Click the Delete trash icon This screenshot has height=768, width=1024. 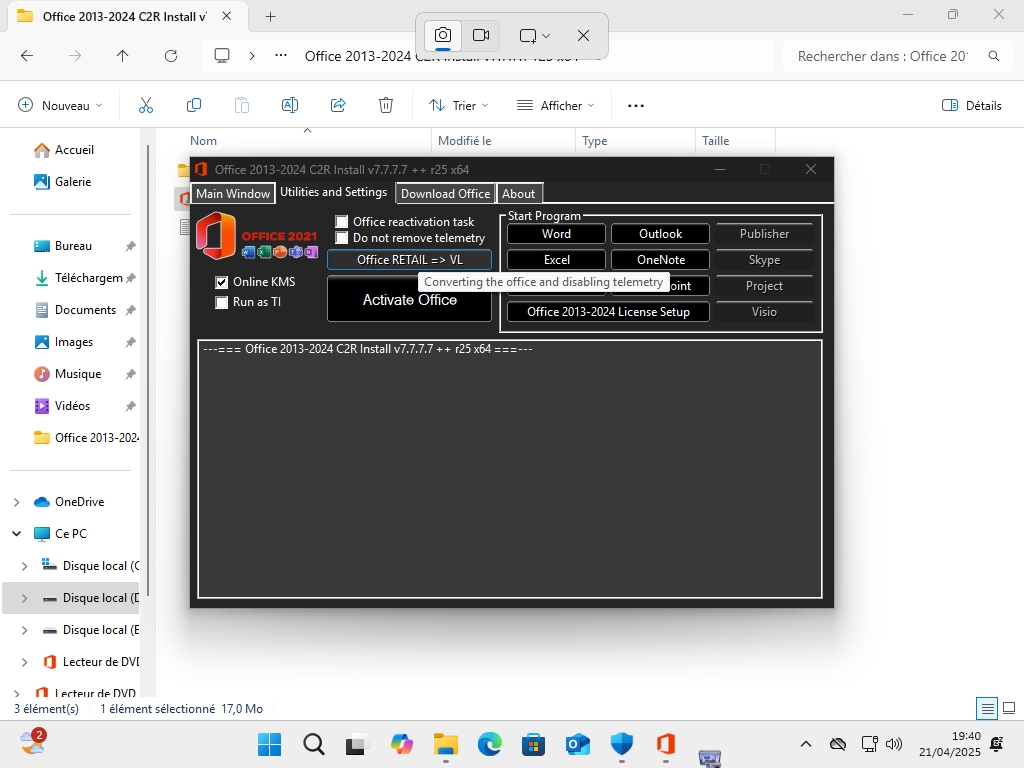tap(386, 105)
